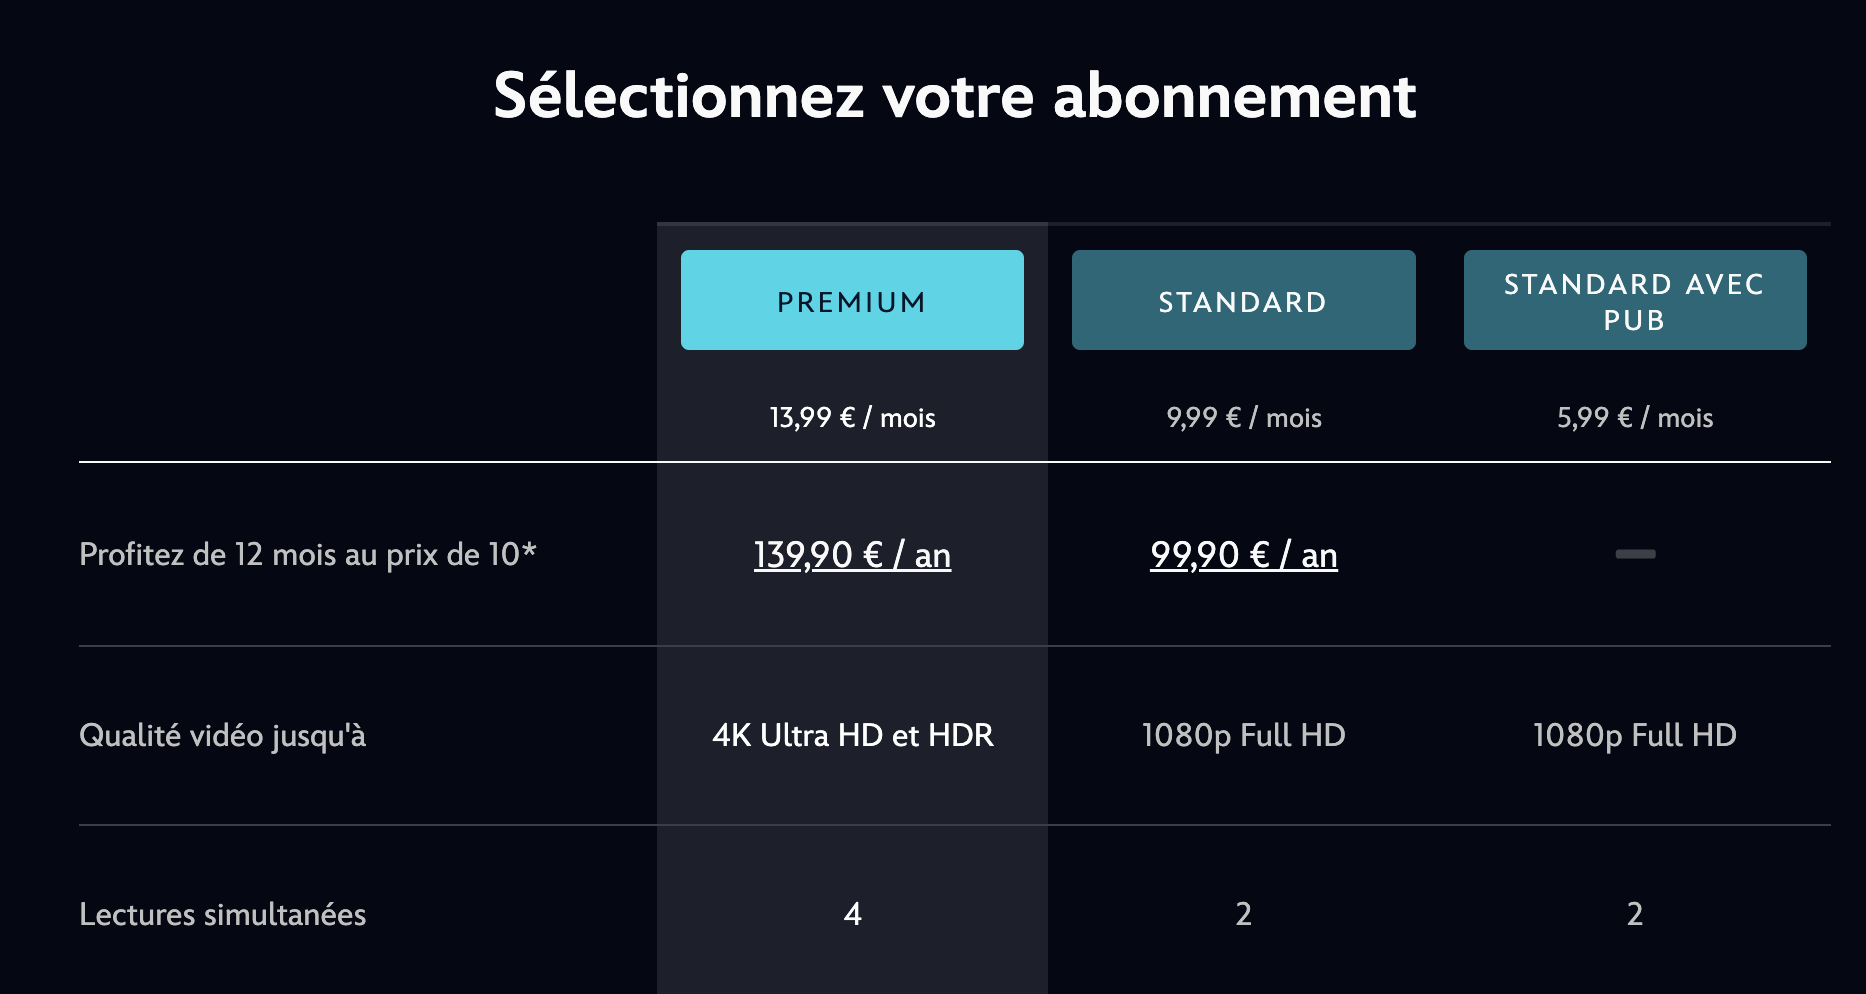Click 1080p Full HD under STANDARD
This screenshot has height=994, width=1866.
[x=1243, y=735]
